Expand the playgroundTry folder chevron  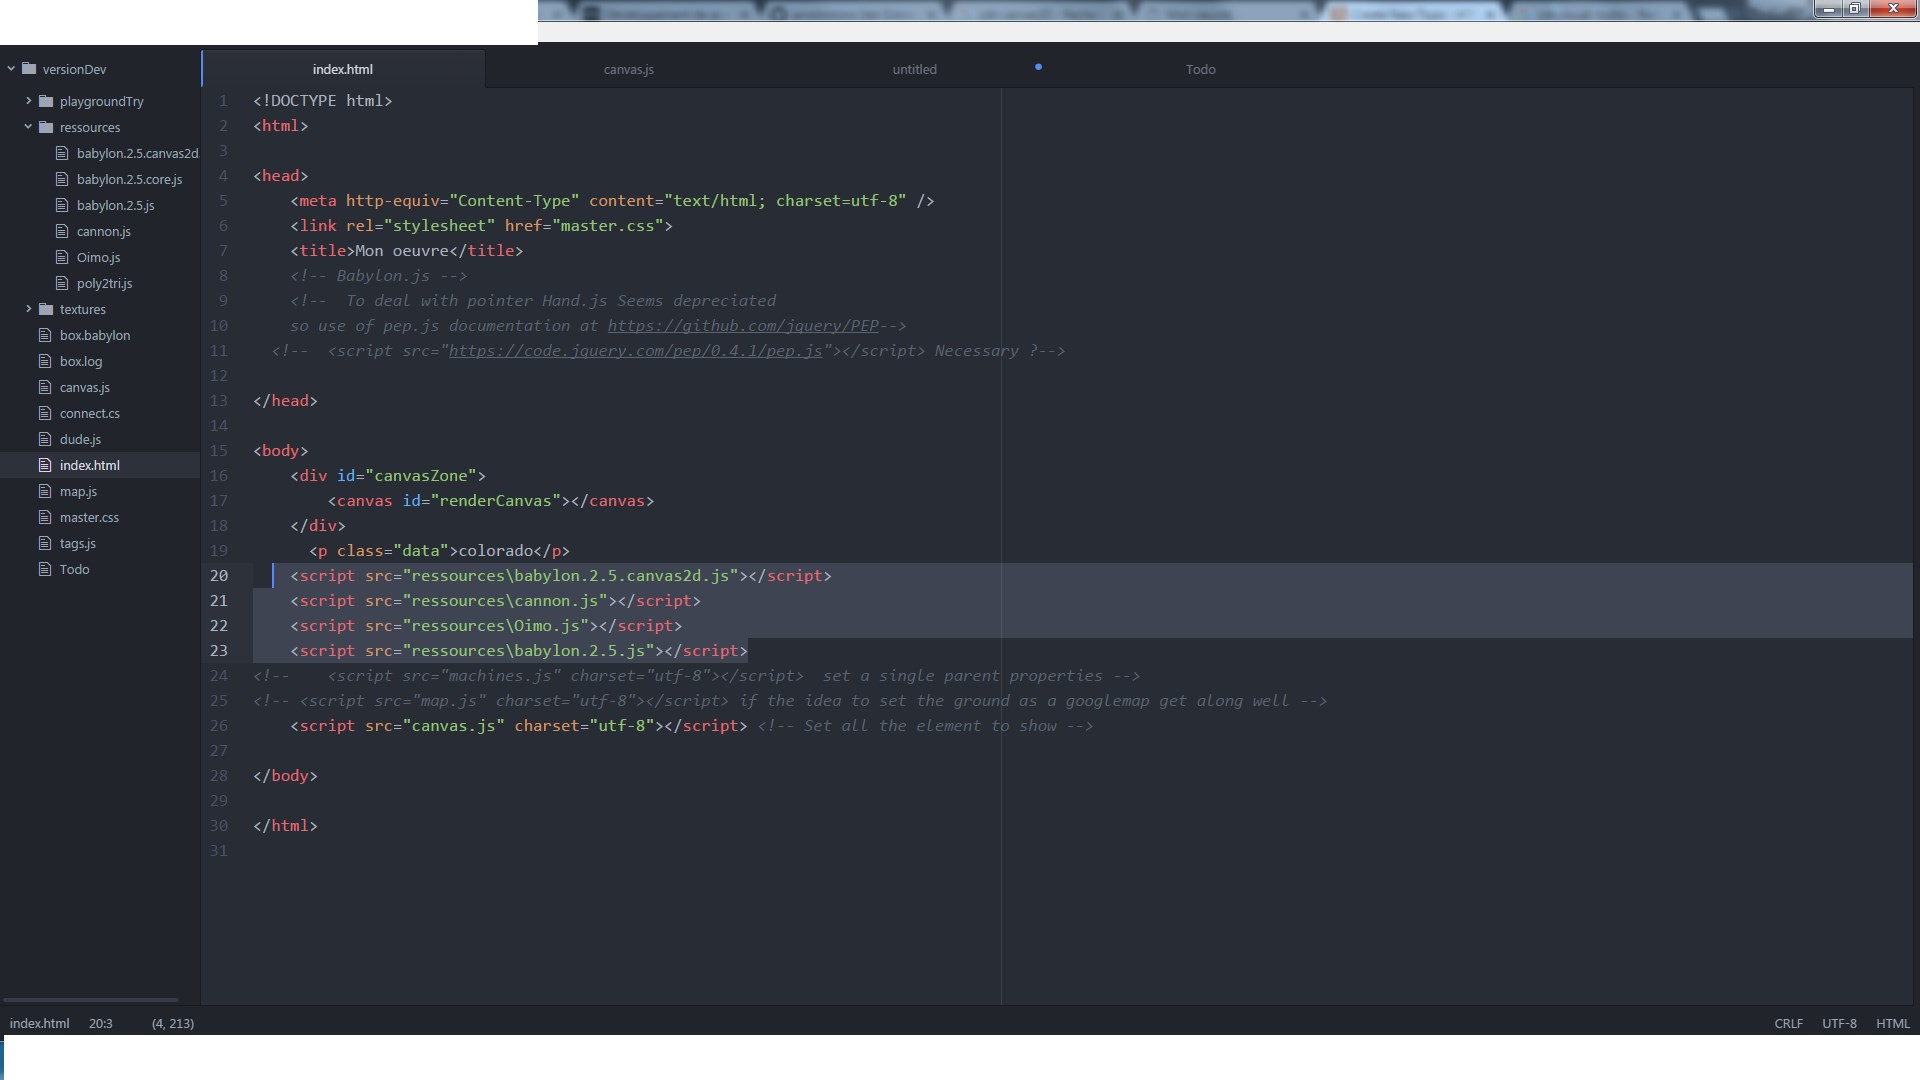(29, 101)
